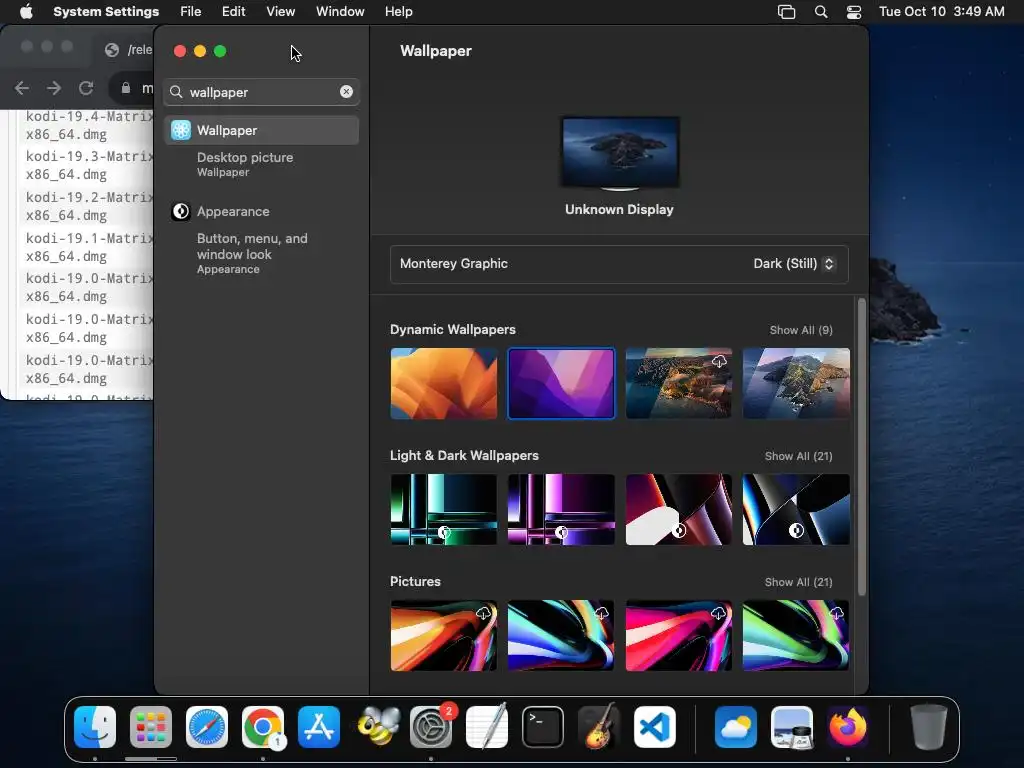Click the wallpaper search field
Image resolution: width=1024 pixels, height=768 pixels.
click(x=261, y=92)
